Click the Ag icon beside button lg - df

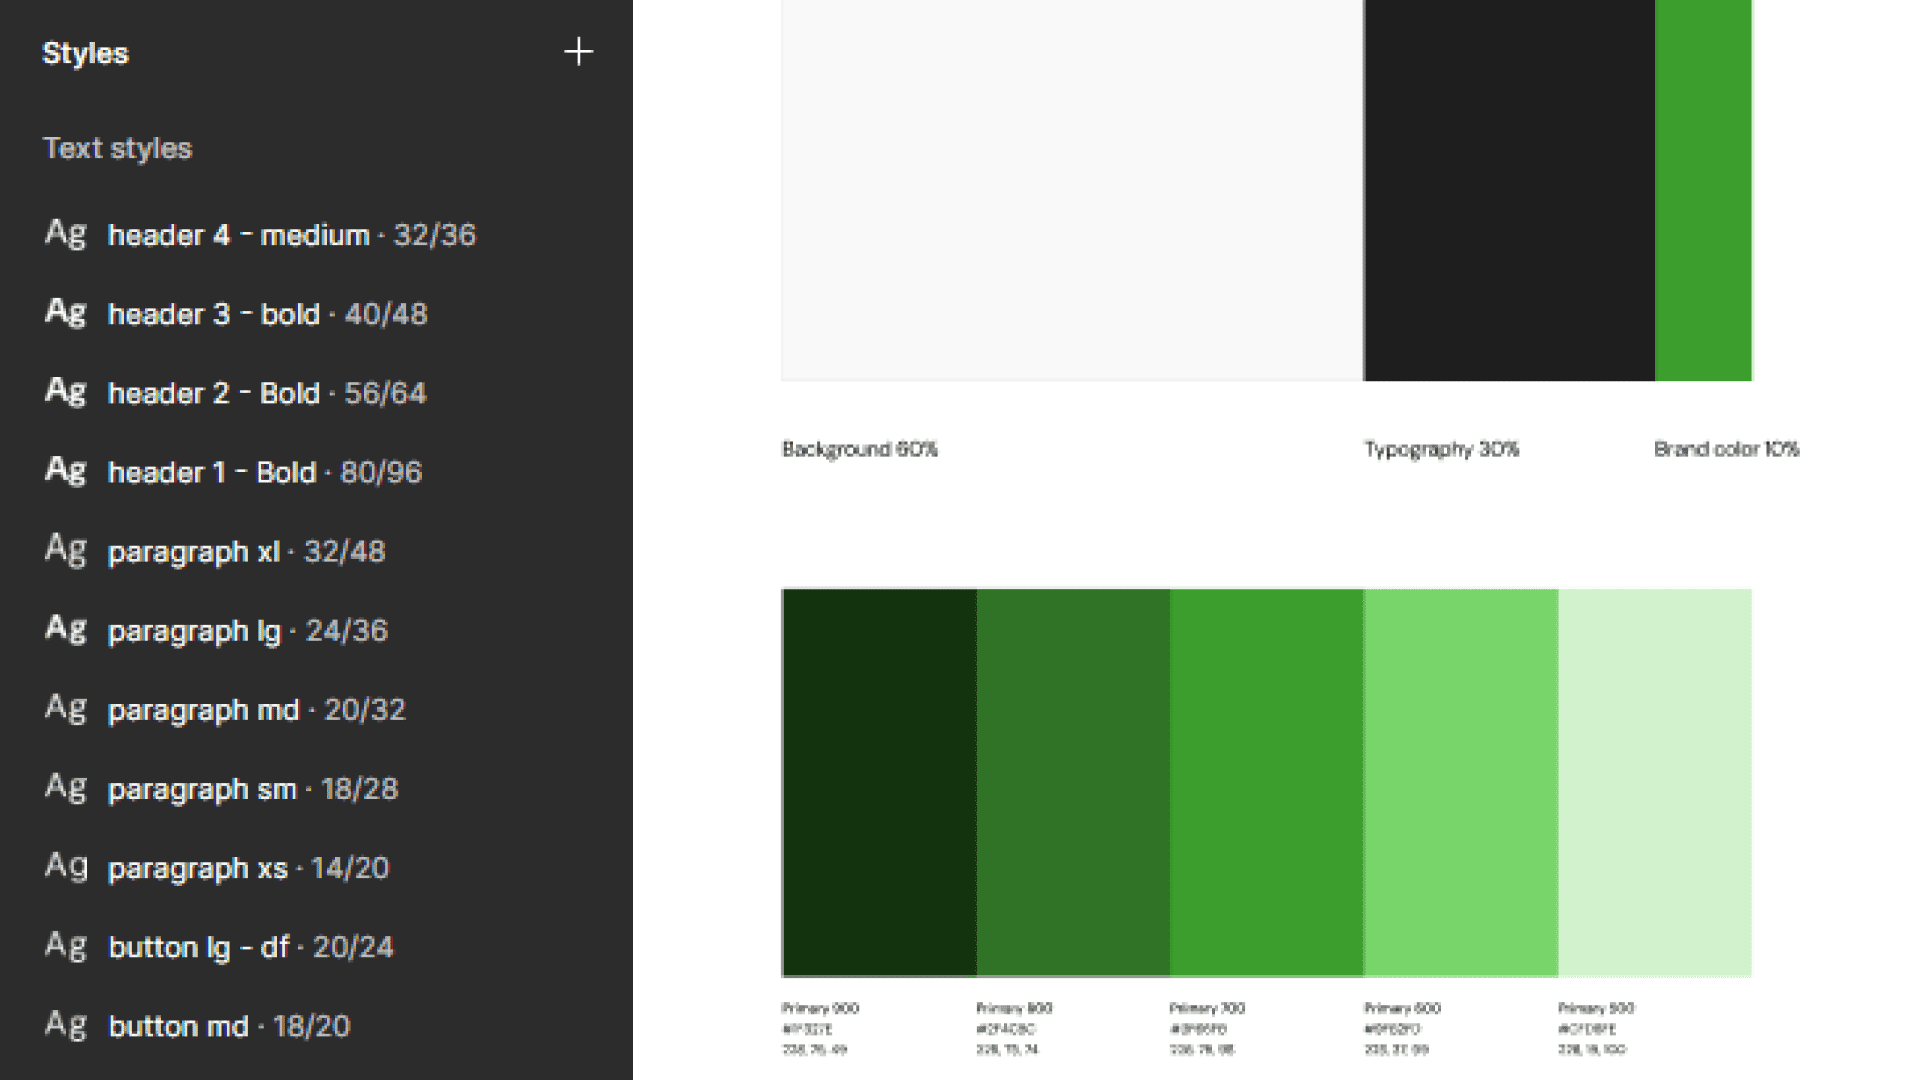66,946
